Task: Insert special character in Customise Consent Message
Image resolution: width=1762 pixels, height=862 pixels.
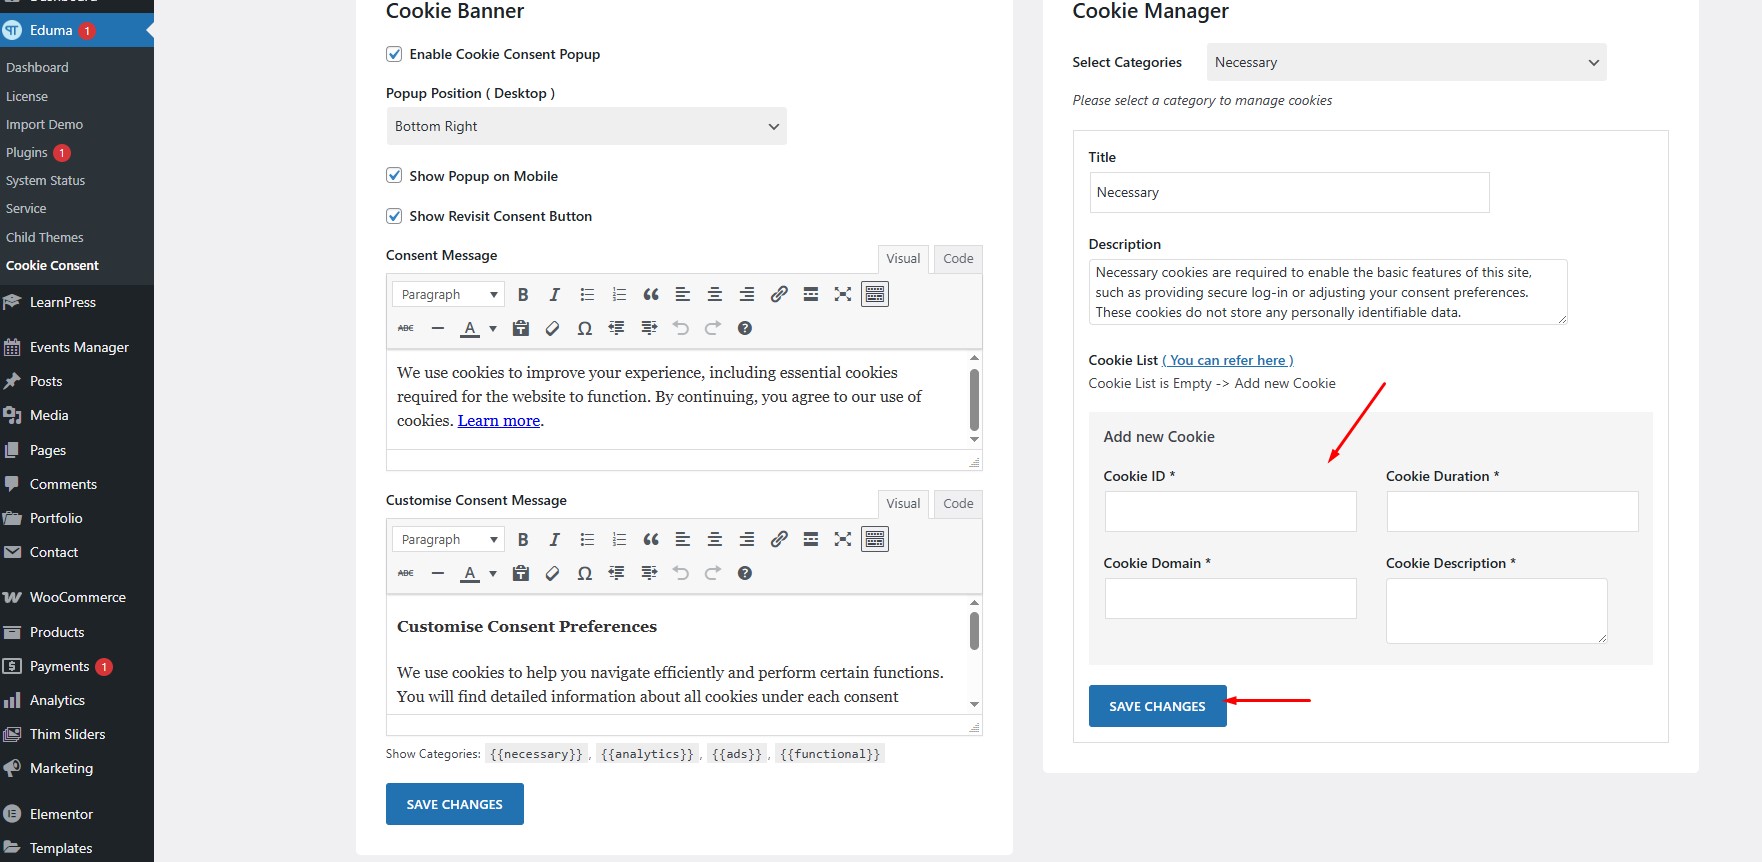Action: click(x=585, y=573)
